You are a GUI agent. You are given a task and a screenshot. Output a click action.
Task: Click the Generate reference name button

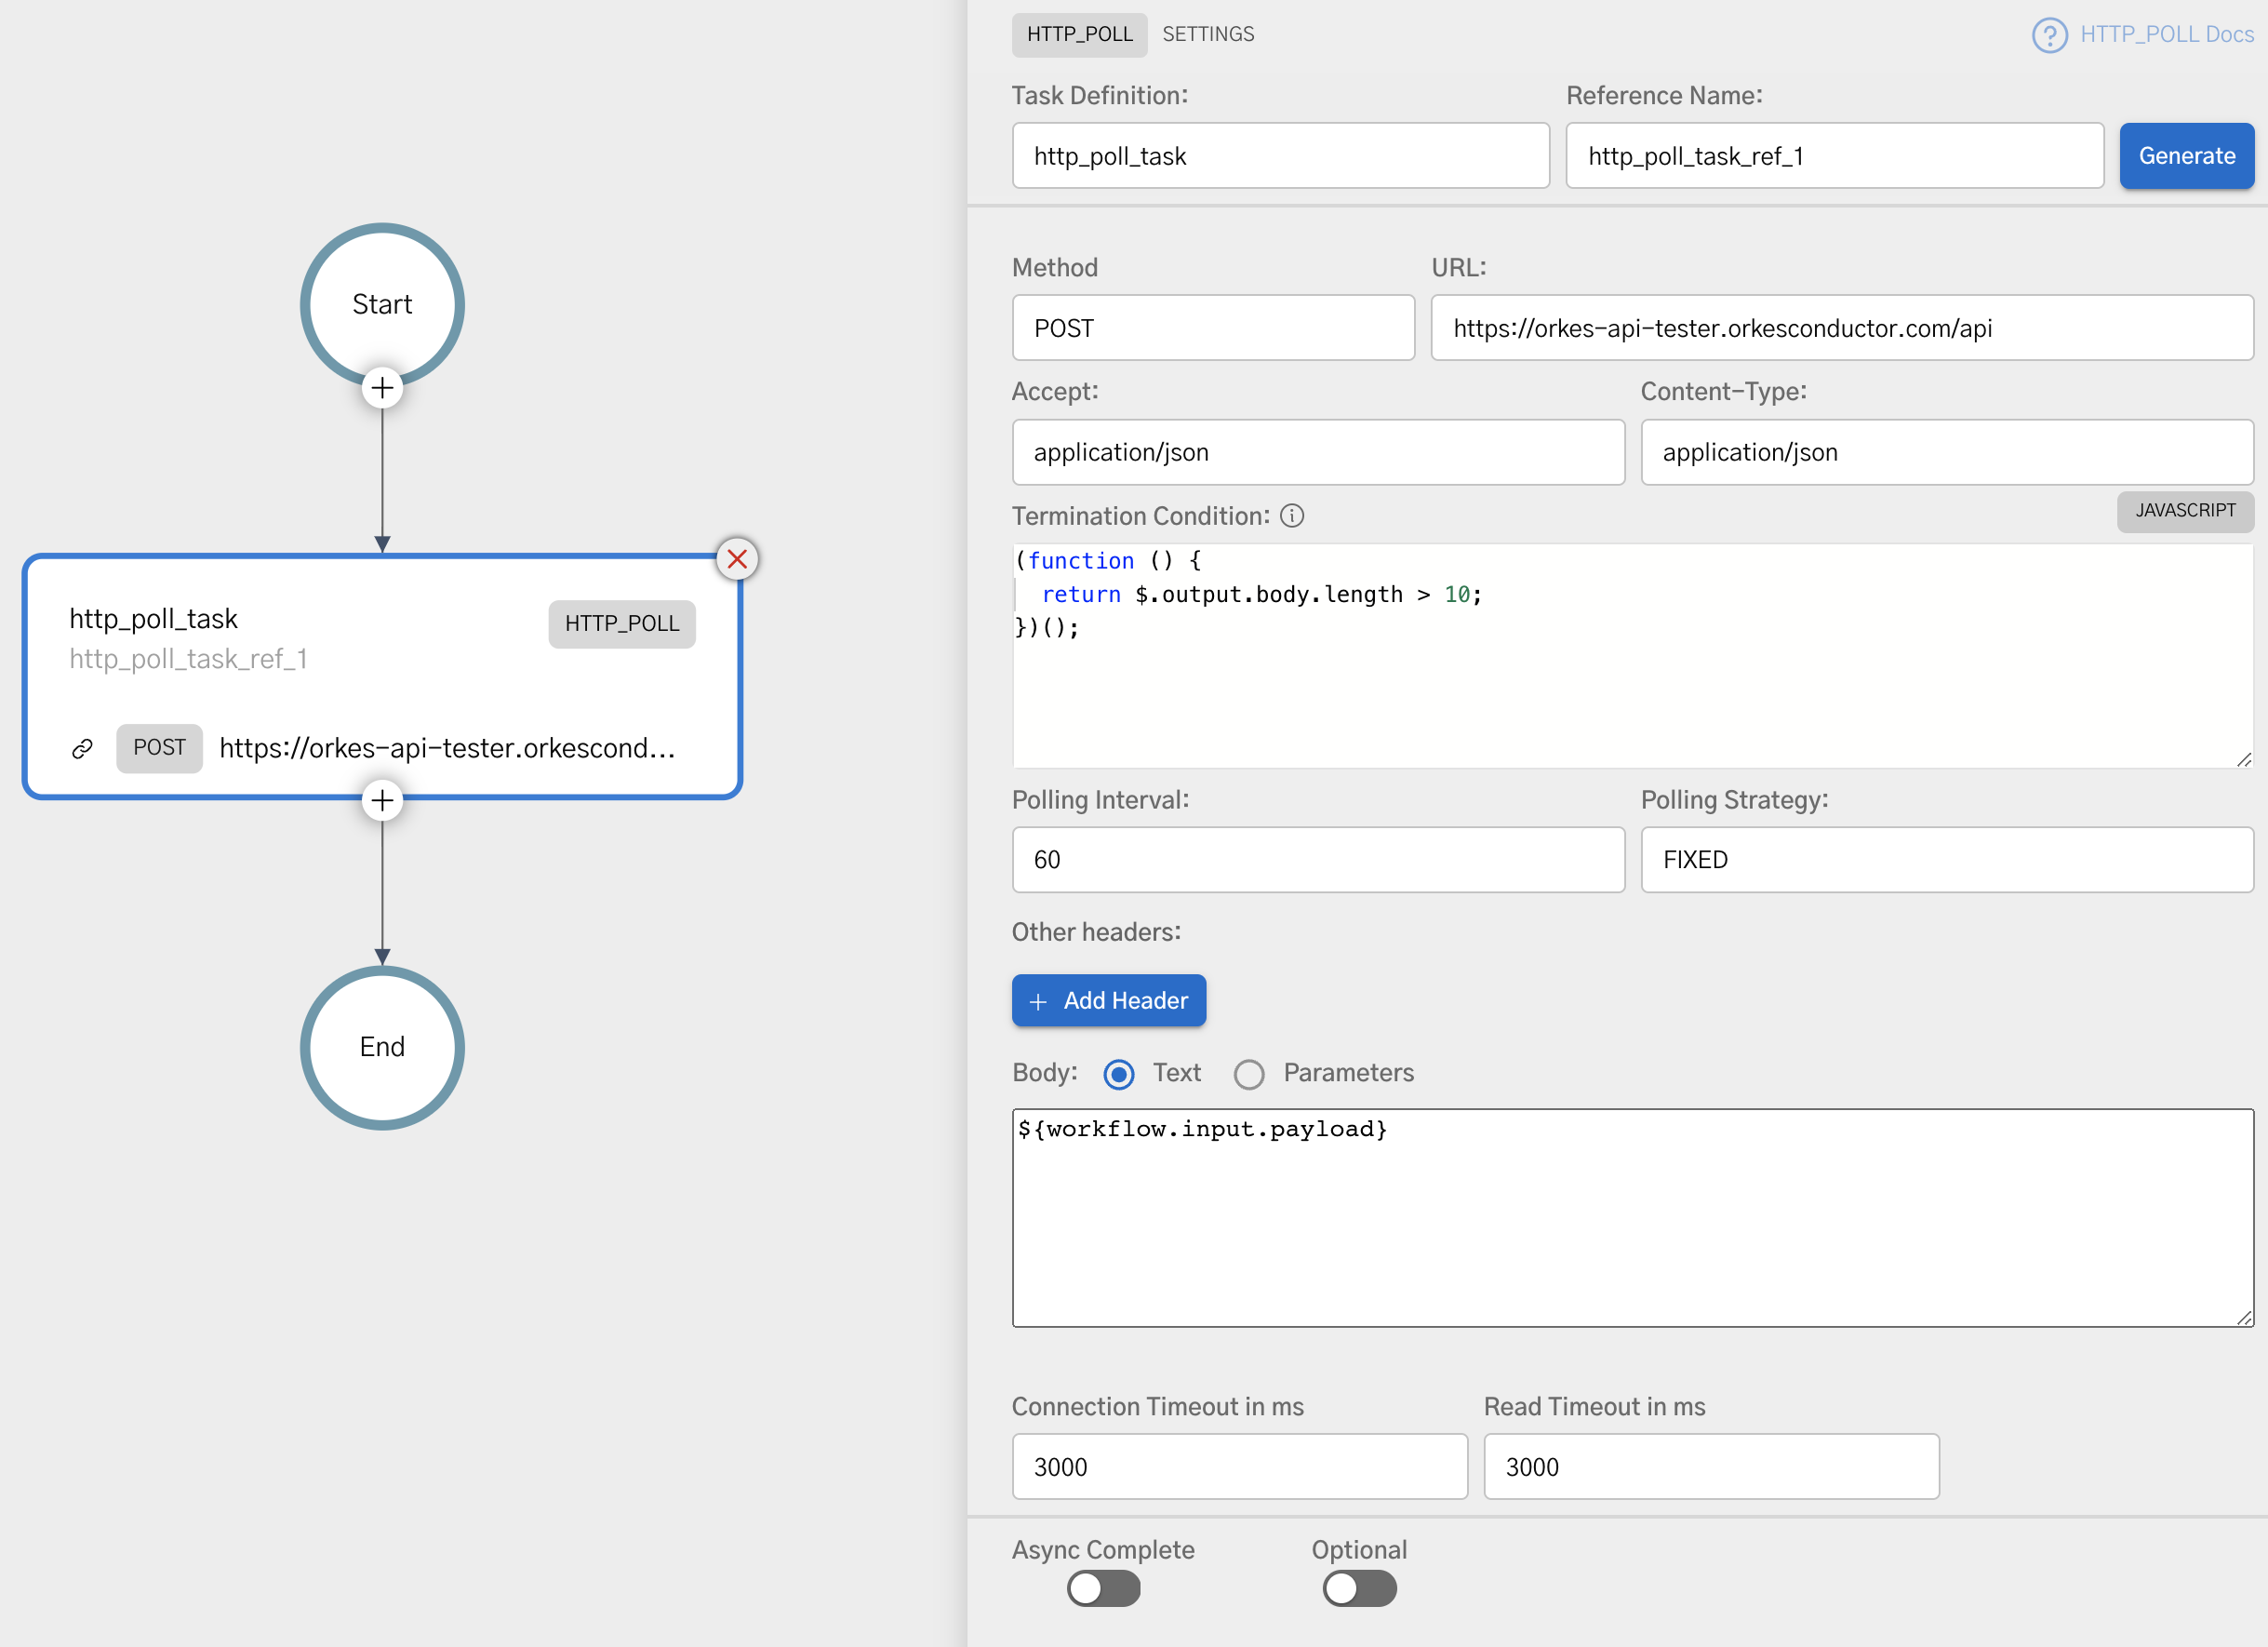pos(2186,156)
